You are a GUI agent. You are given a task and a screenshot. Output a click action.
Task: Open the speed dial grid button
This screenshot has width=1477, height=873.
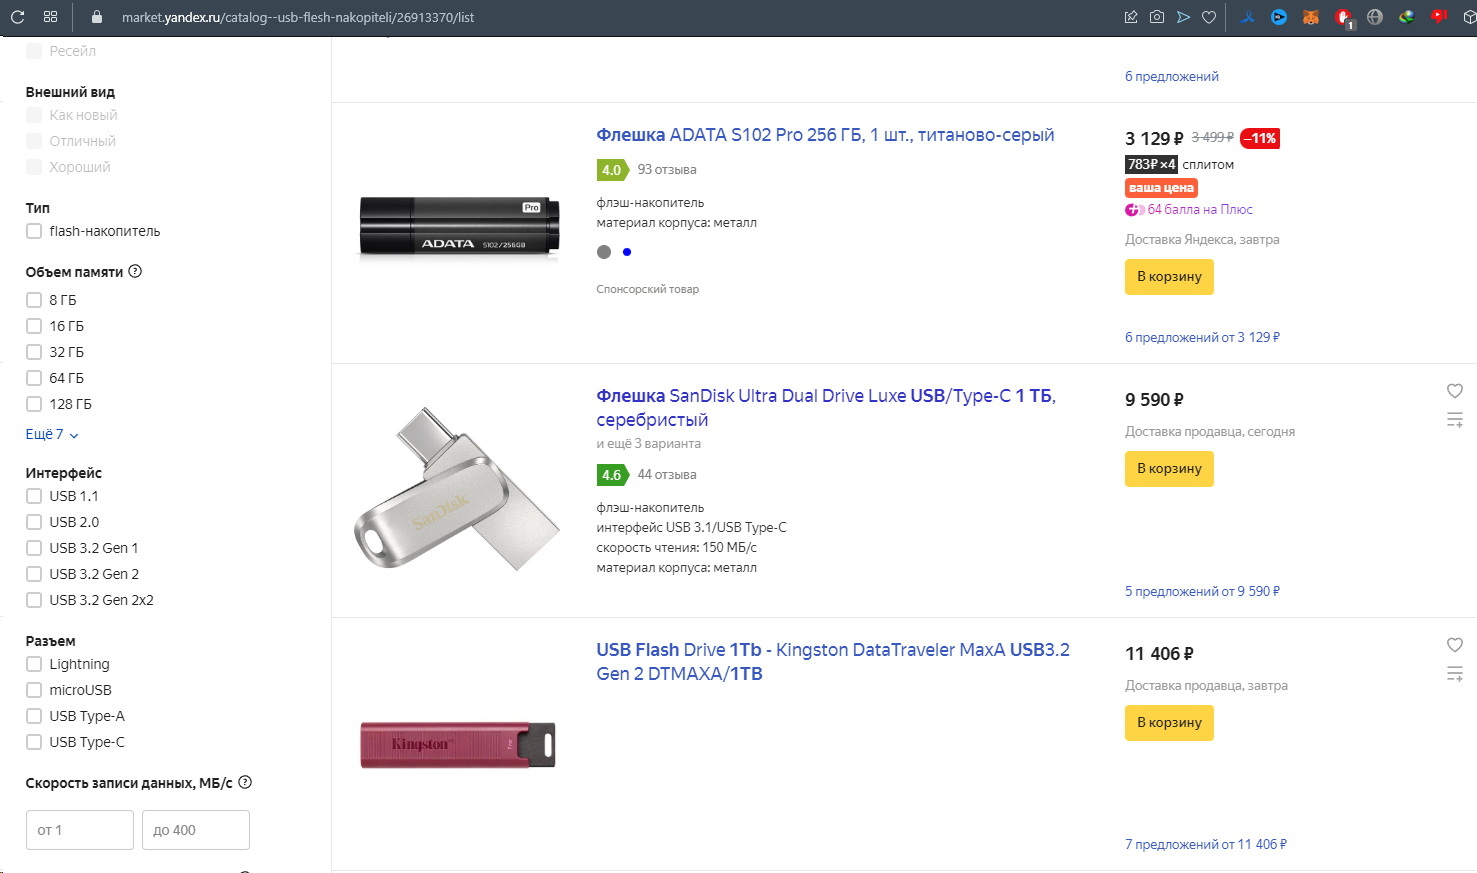pyautogui.click(x=51, y=17)
